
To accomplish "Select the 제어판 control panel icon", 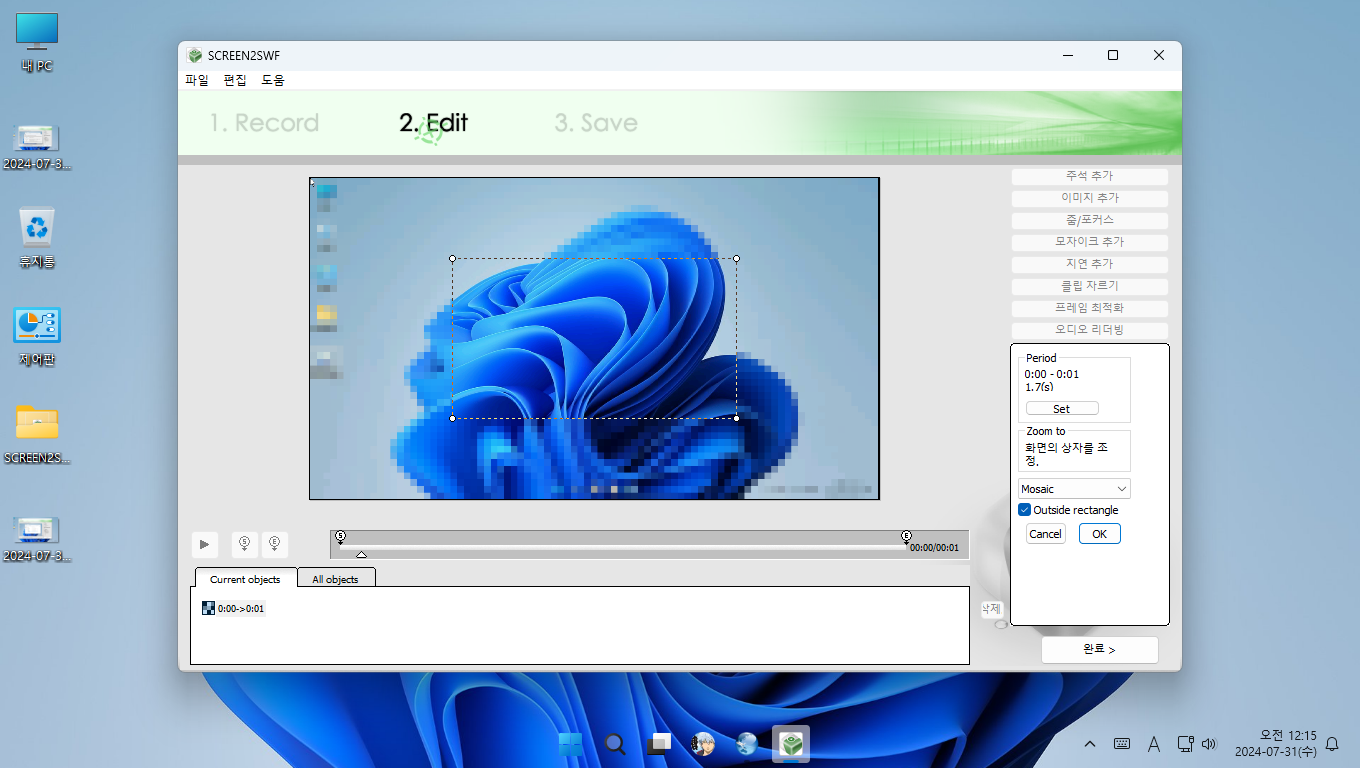I will [x=37, y=336].
